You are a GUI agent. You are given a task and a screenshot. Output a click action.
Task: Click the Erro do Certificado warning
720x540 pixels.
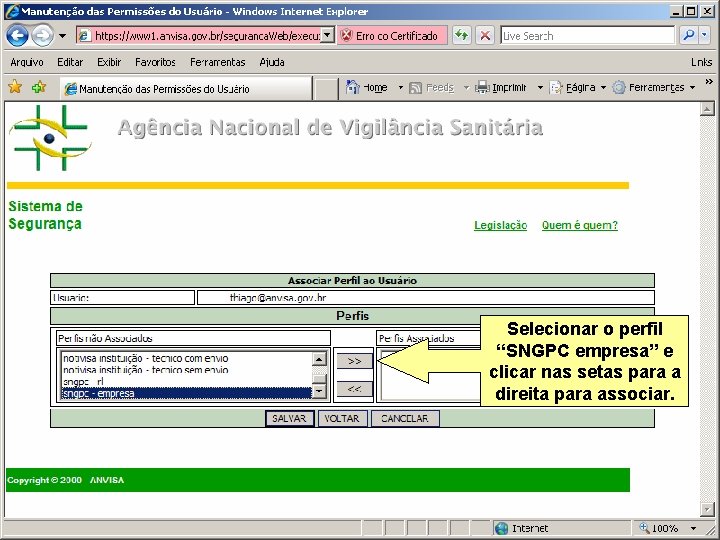point(392,36)
